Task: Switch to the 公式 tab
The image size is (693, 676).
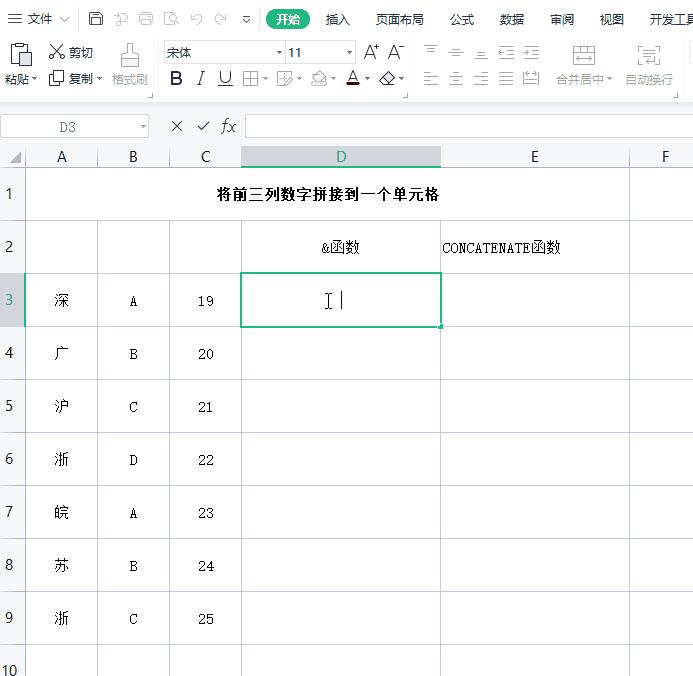Action: point(462,19)
